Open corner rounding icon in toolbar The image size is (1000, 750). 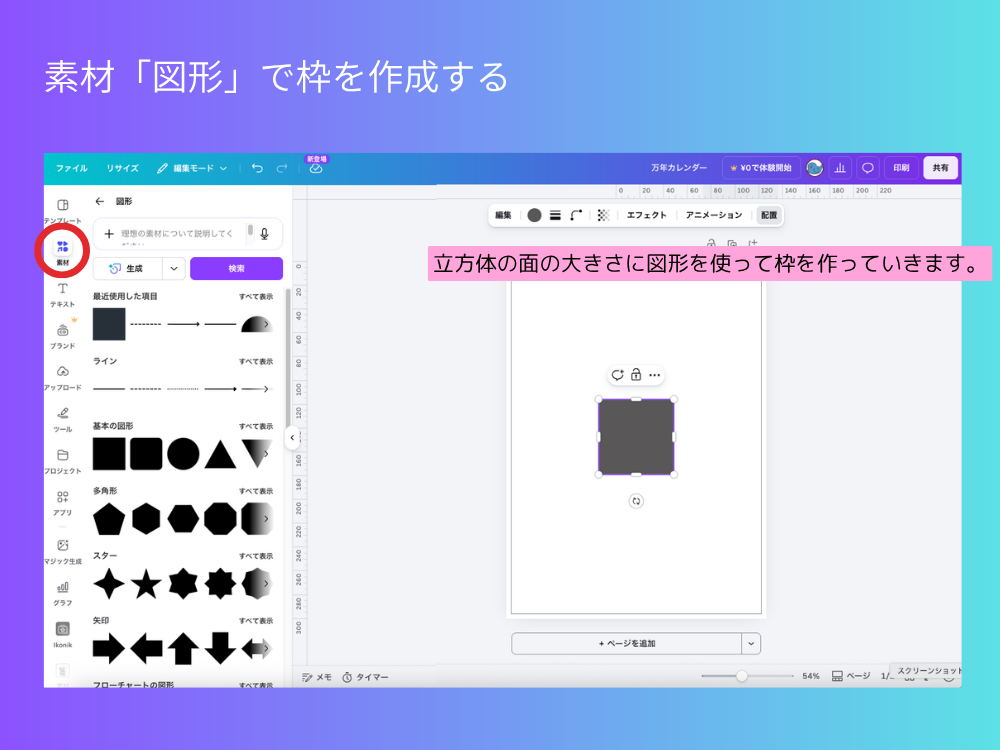pos(576,216)
